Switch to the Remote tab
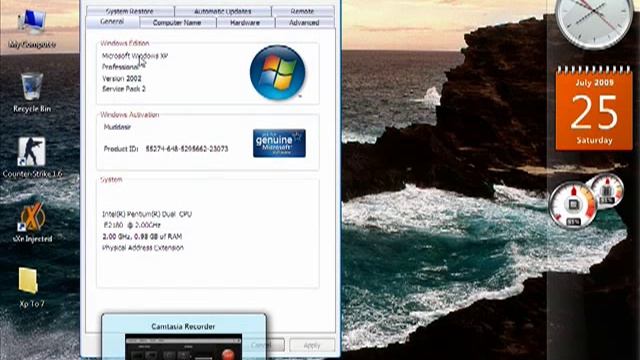 point(302,11)
